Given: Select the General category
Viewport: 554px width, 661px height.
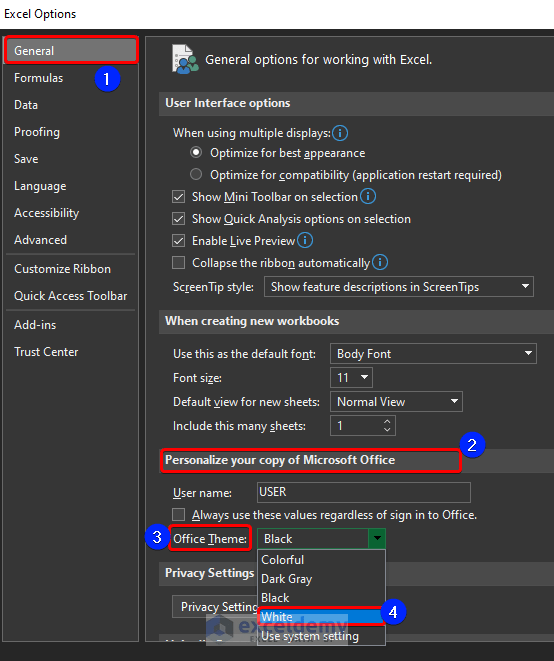Looking at the screenshot, I should click(x=71, y=51).
